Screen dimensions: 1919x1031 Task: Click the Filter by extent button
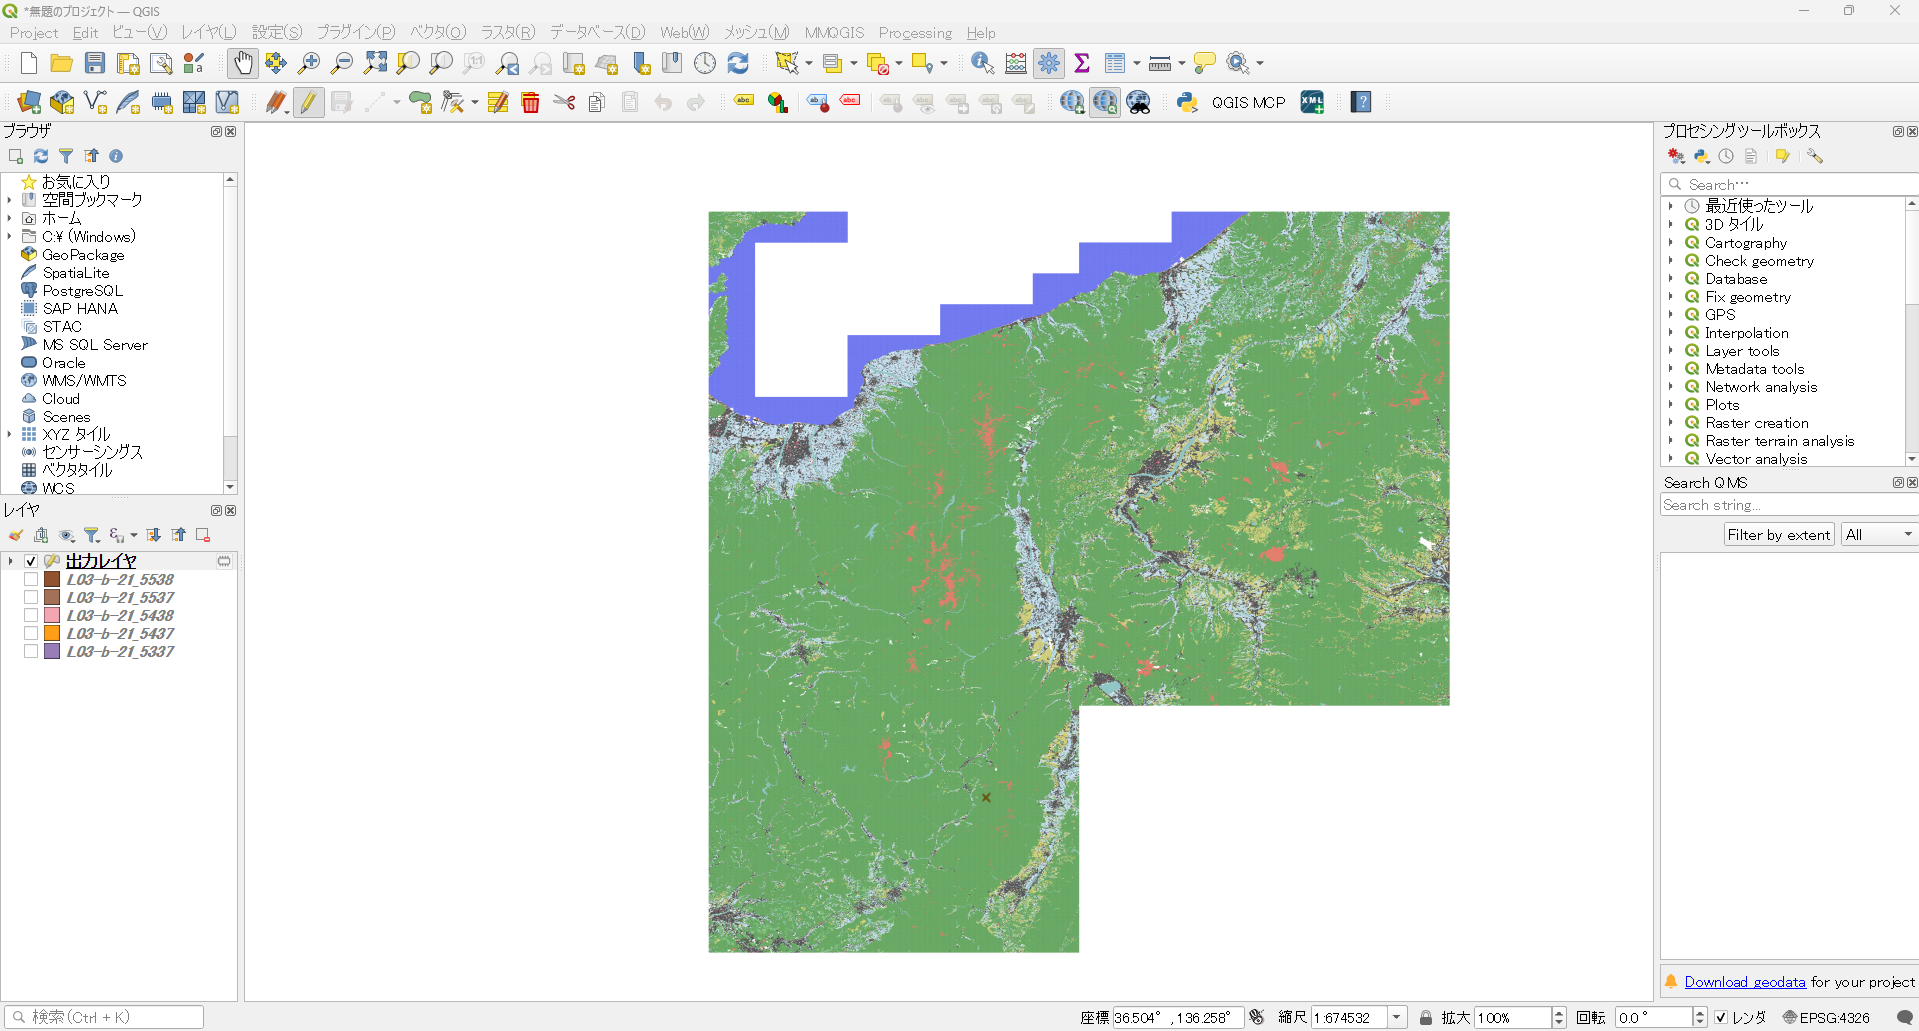(1779, 535)
